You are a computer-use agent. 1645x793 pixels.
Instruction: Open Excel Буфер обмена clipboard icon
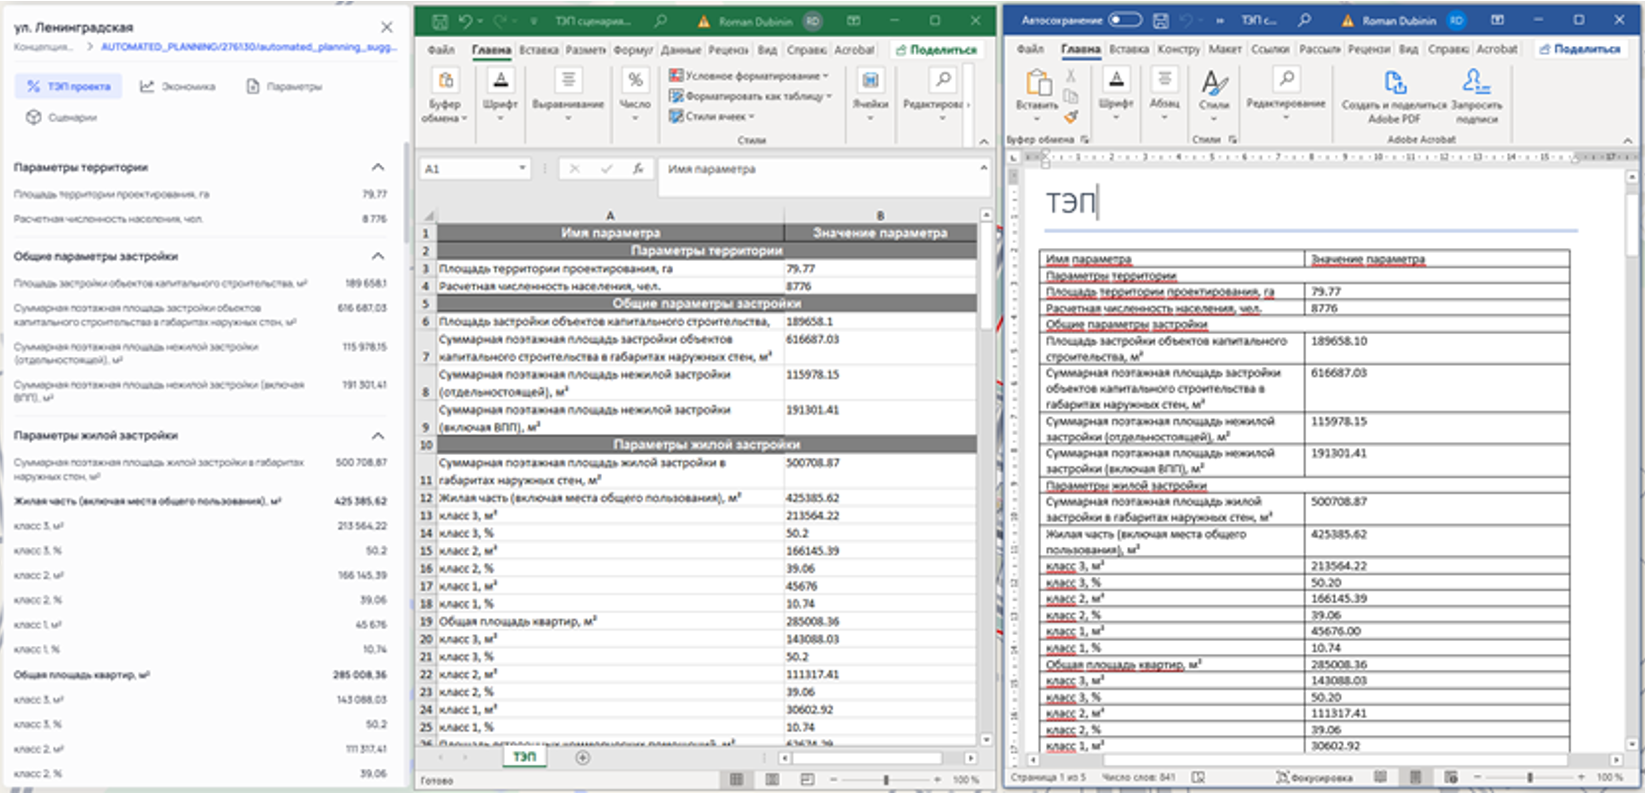(x=446, y=80)
